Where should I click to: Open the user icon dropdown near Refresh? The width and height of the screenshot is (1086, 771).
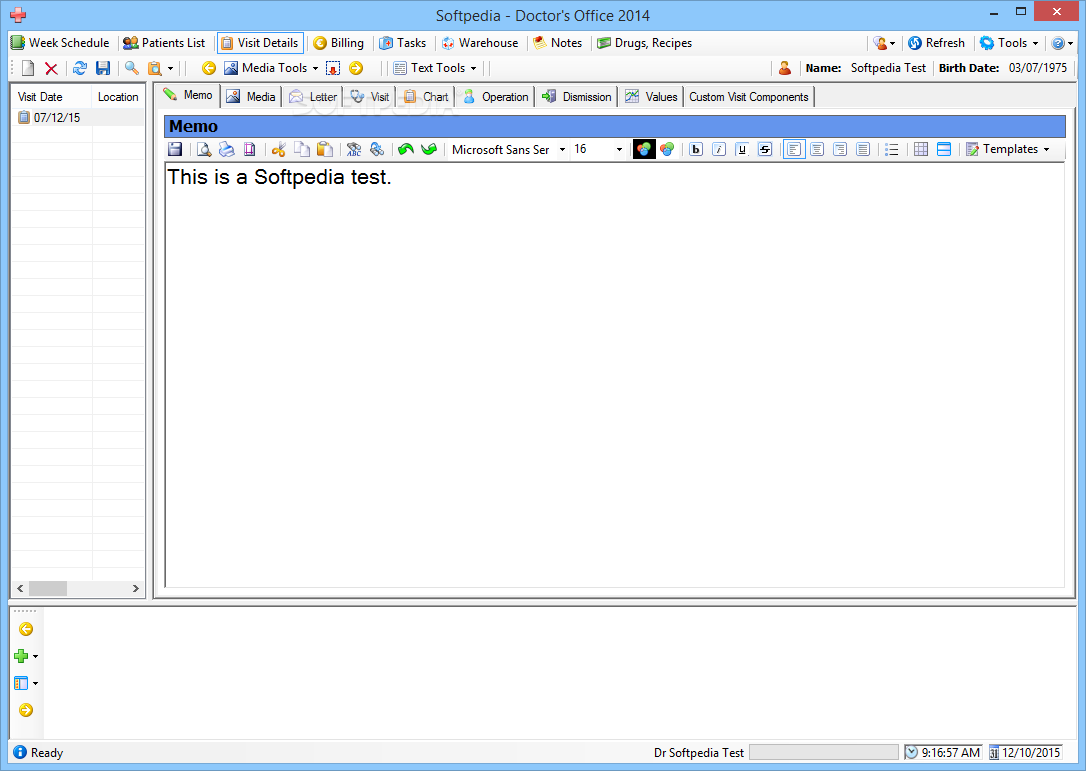884,43
